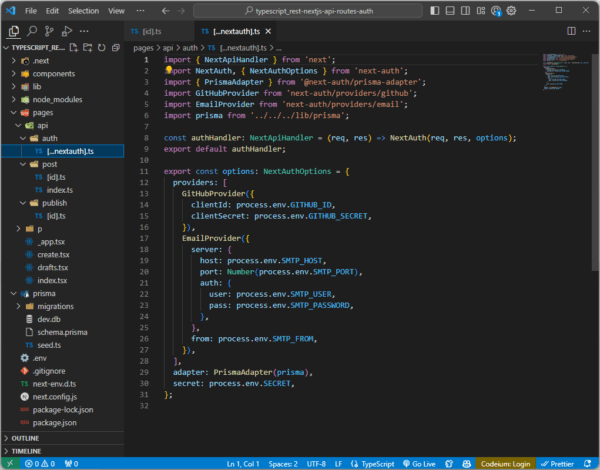Open the Explorer view in the activity bar

pos(14,31)
